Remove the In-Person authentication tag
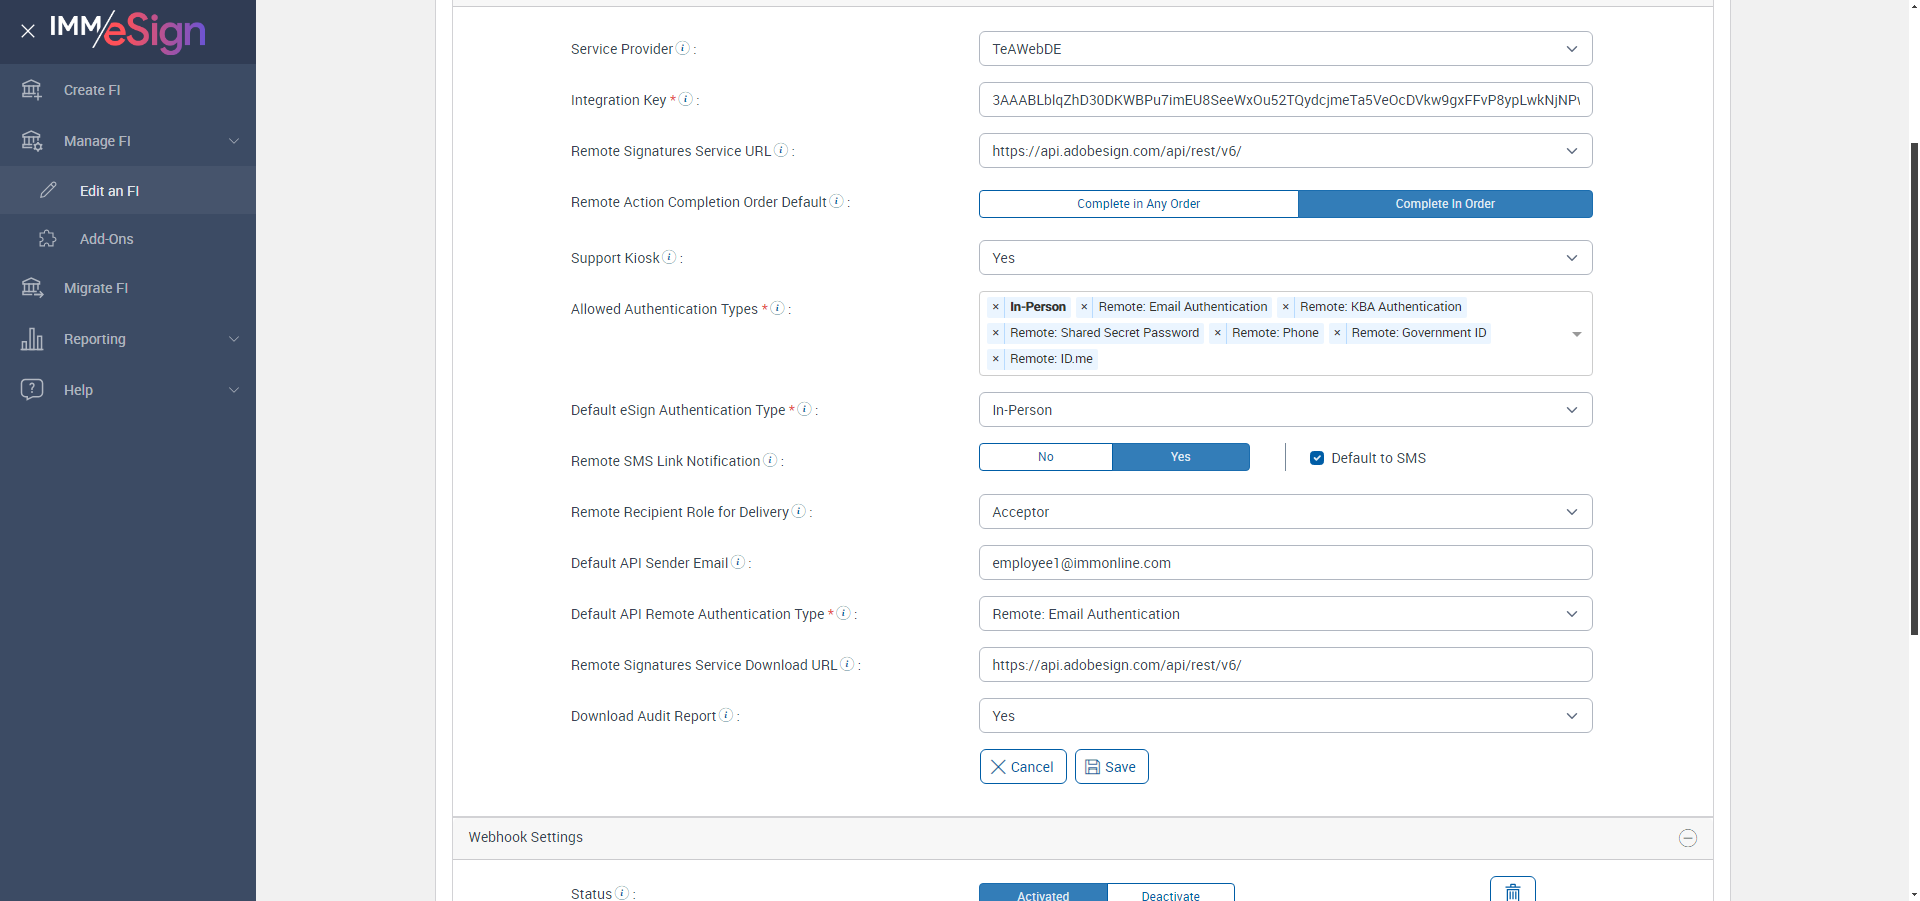This screenshot has width=1920, height=901. (996, 307)
